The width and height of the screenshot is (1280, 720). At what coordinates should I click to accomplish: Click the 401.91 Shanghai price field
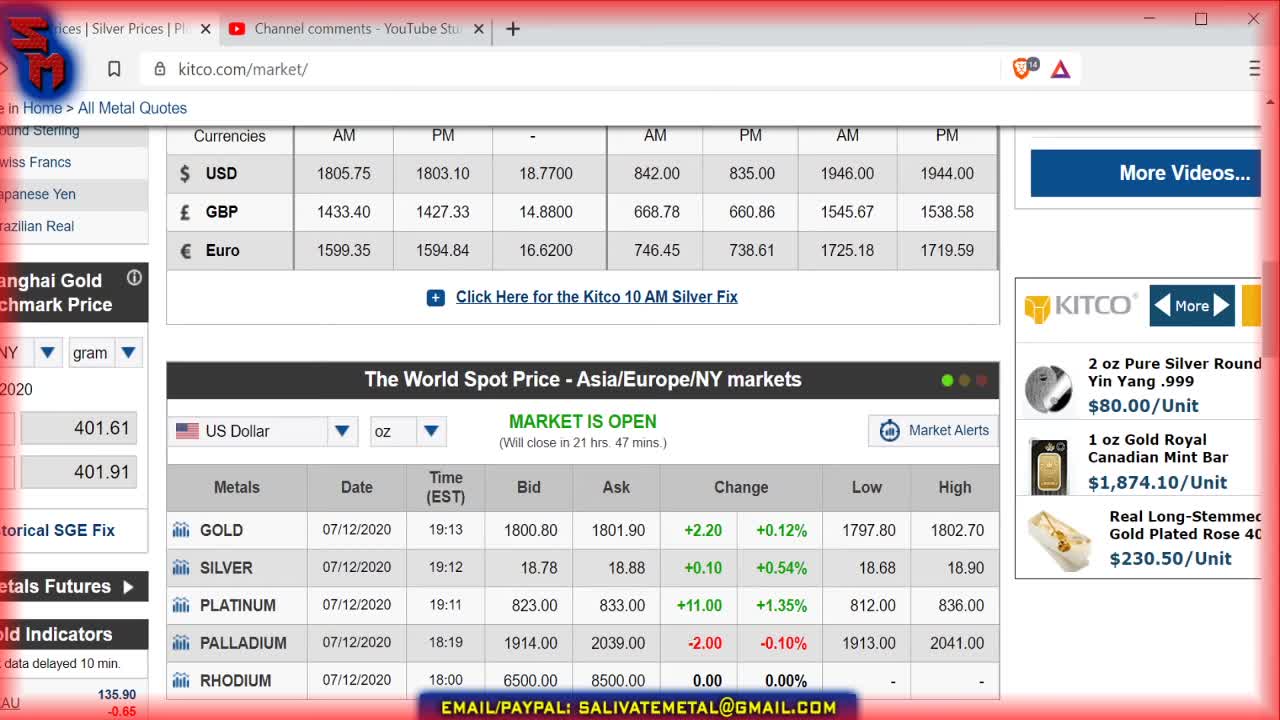(x=78, y=472)
